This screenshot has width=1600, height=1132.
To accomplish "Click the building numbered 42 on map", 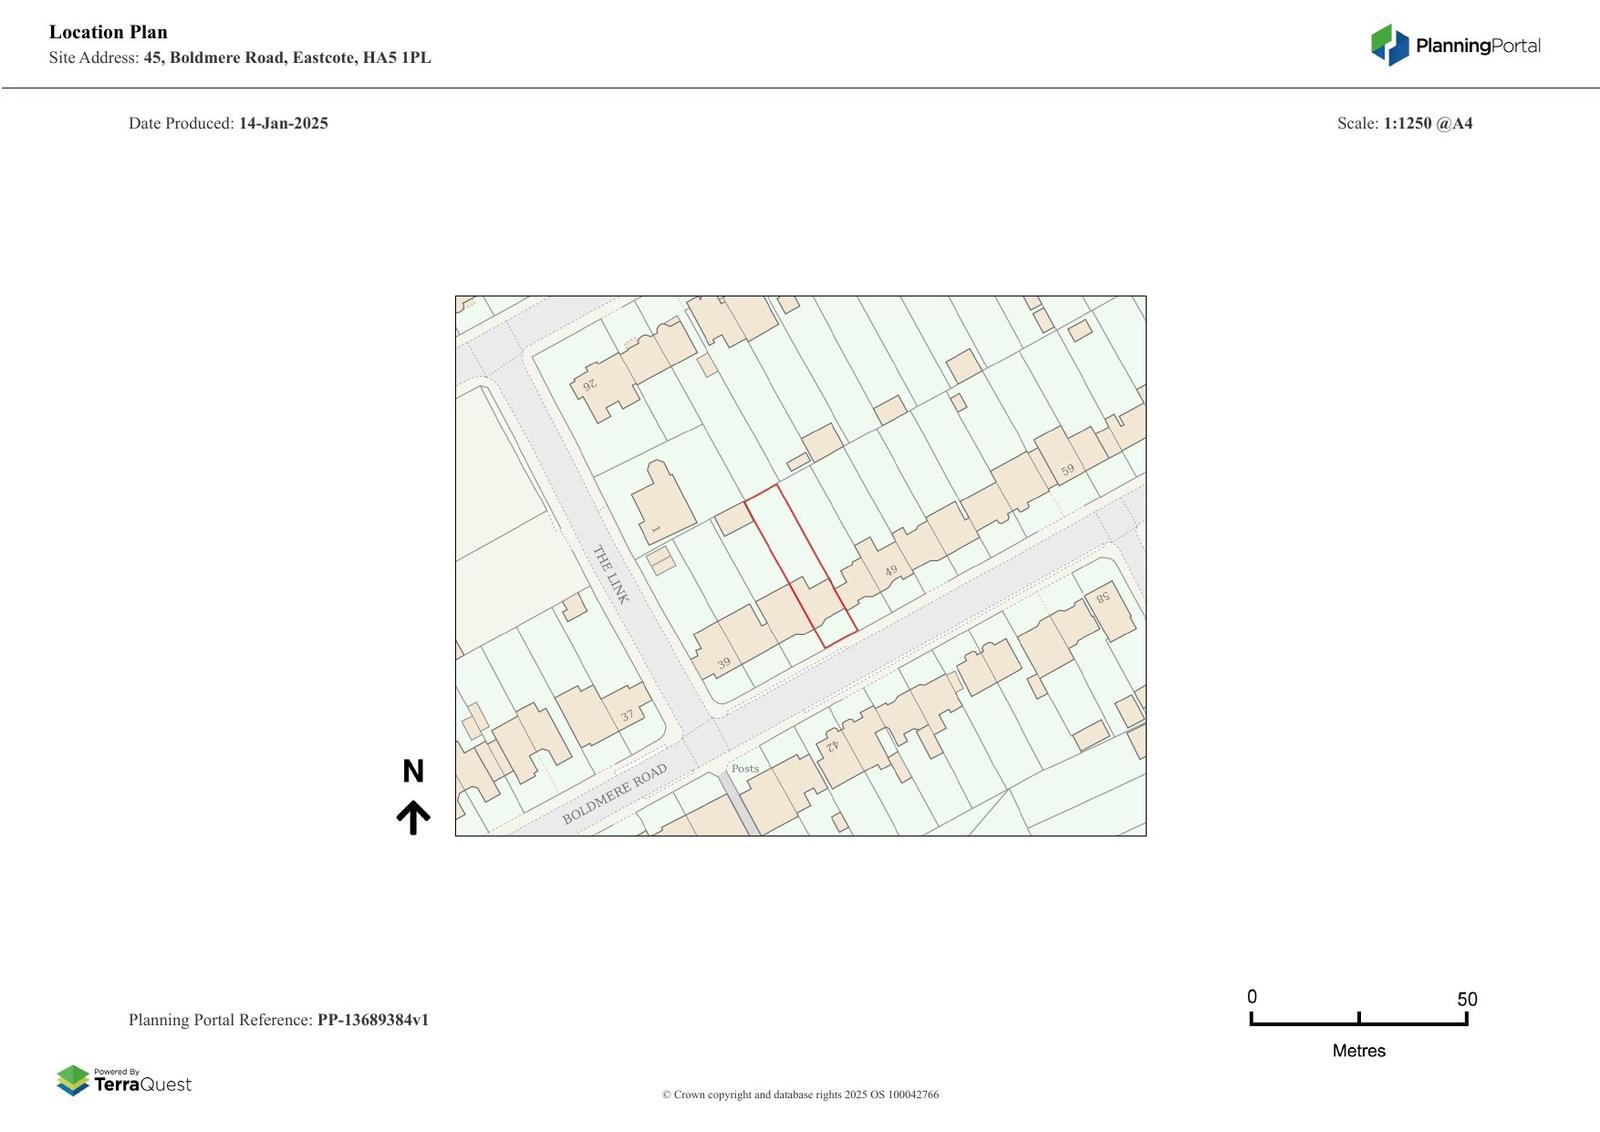I will pyautogui.click(x=830, y=745).
